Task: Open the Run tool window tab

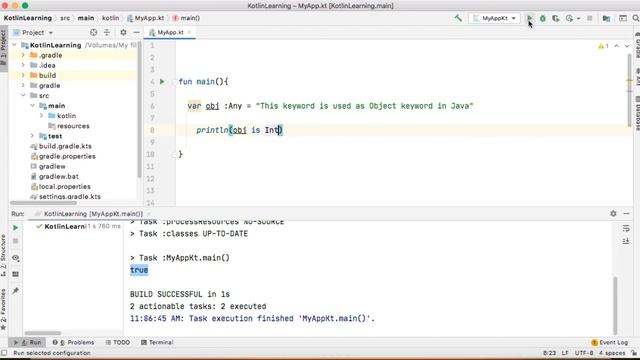Action: click(x=28, y=342)
